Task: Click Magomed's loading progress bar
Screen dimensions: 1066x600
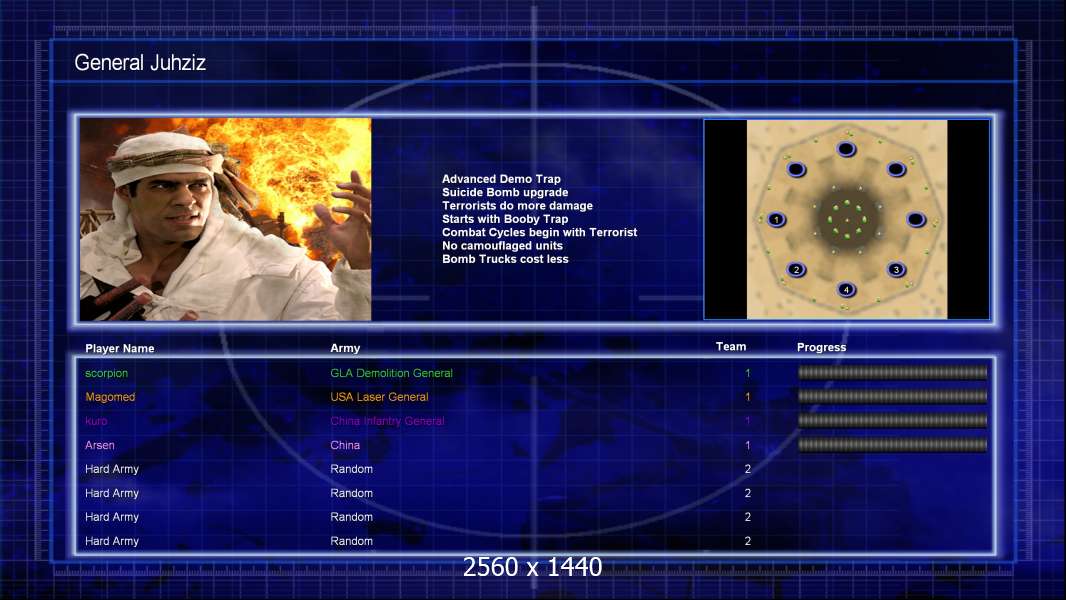Action: [x=892, y=397]
